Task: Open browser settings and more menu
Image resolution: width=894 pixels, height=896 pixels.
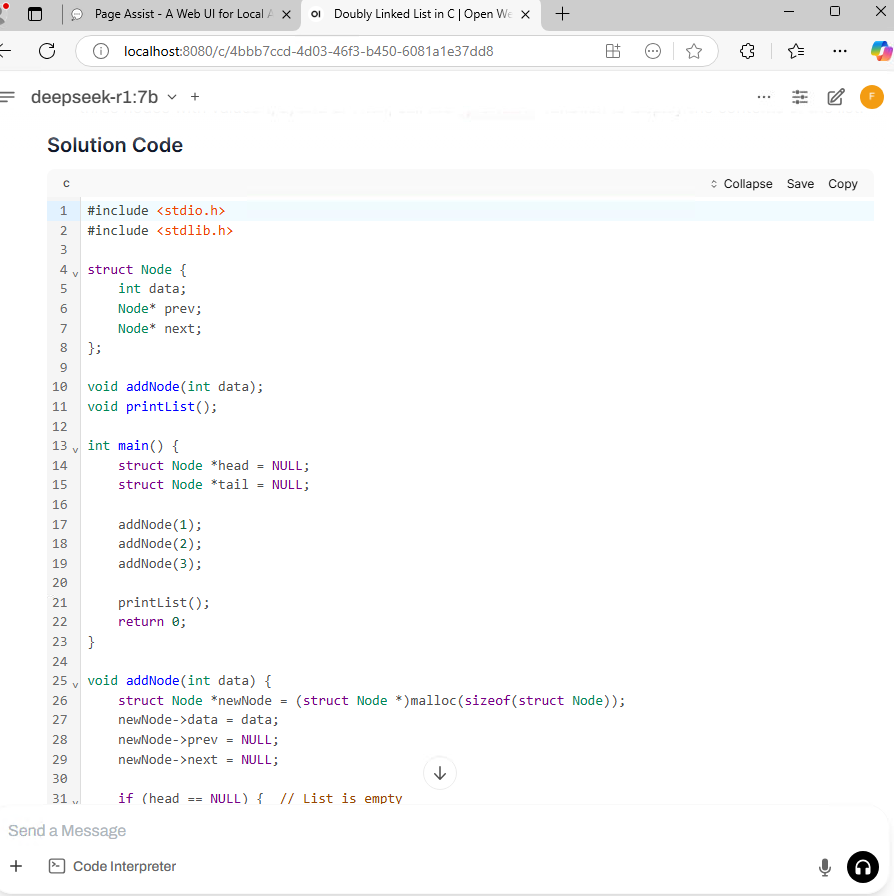Action: [840, 51]
